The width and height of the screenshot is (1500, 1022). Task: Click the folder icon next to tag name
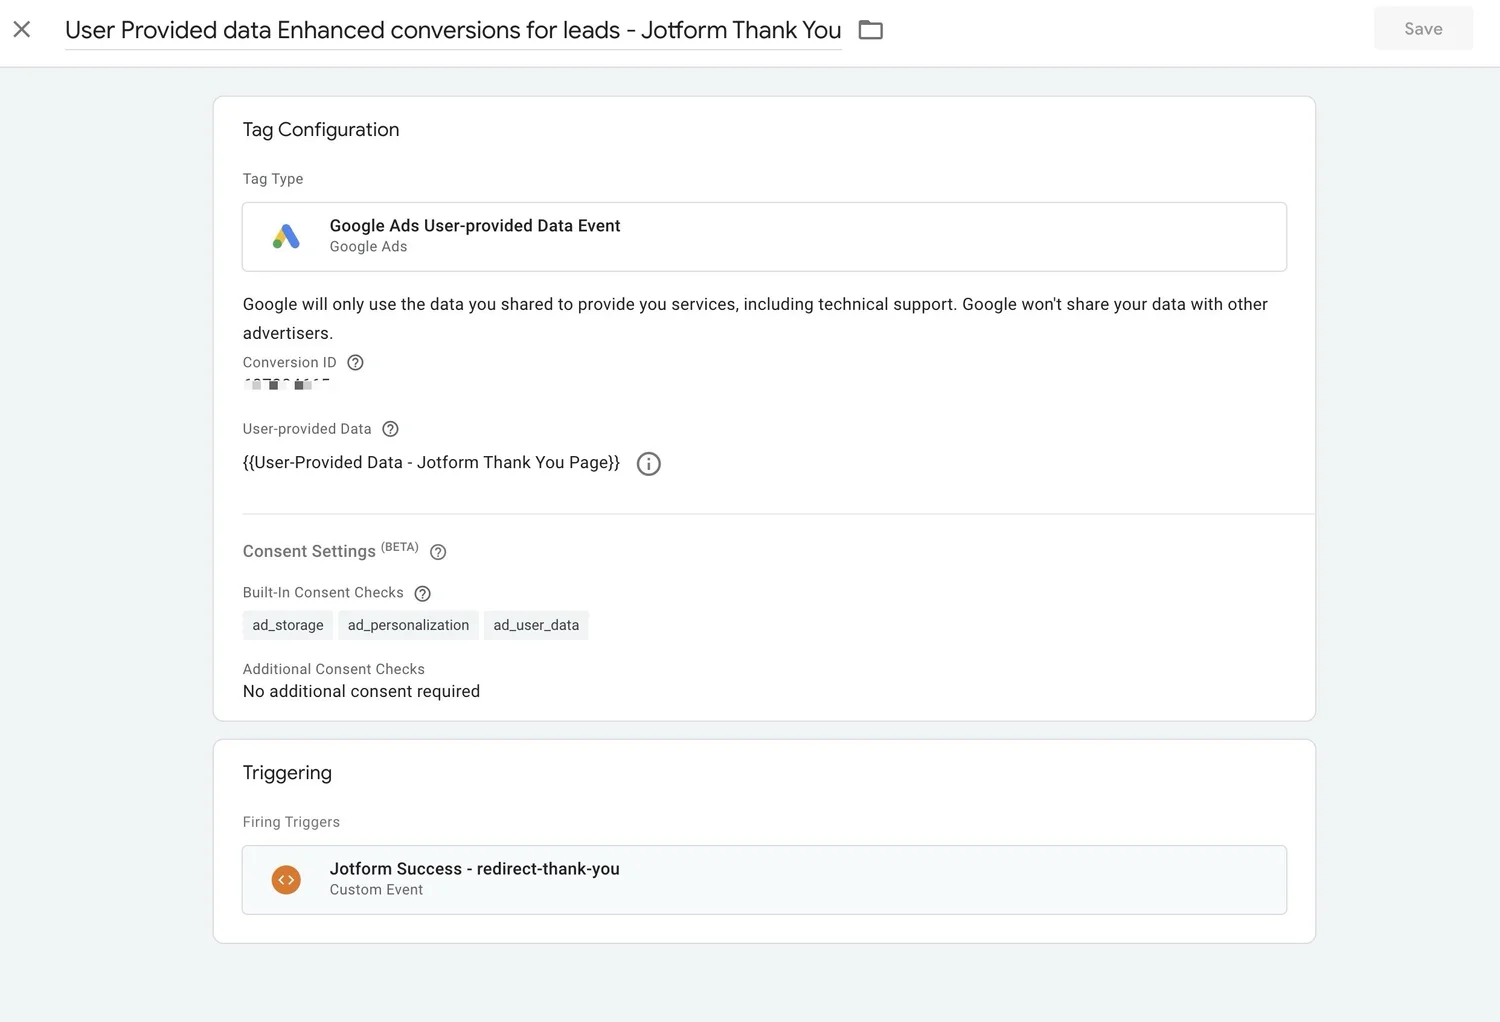pyautogui.click(x=870, y=30)
